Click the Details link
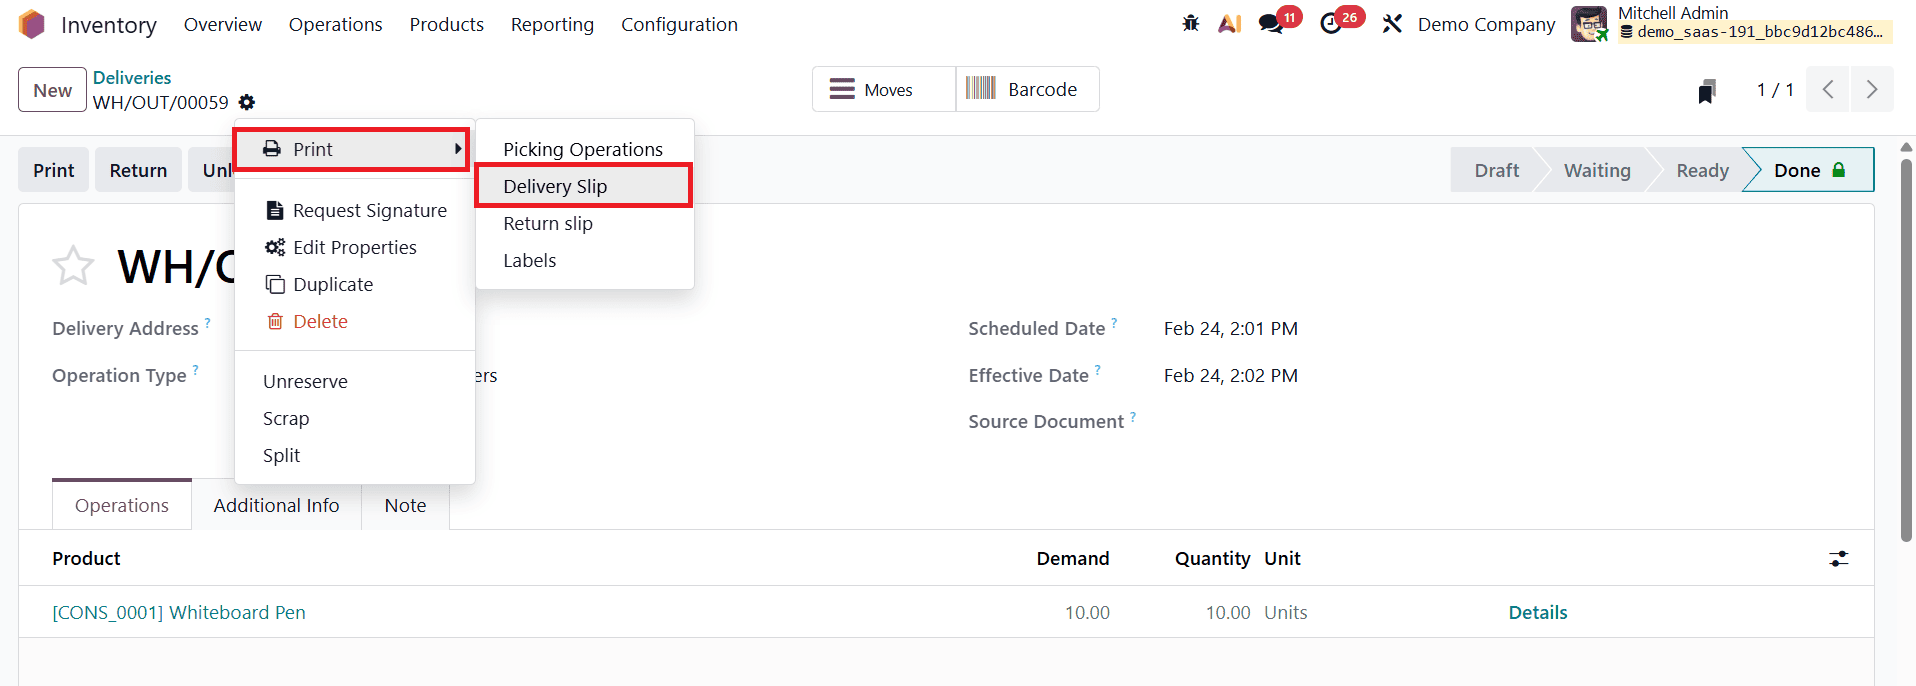This screenshot has width=1916, height=686. tap(1538, 612)
